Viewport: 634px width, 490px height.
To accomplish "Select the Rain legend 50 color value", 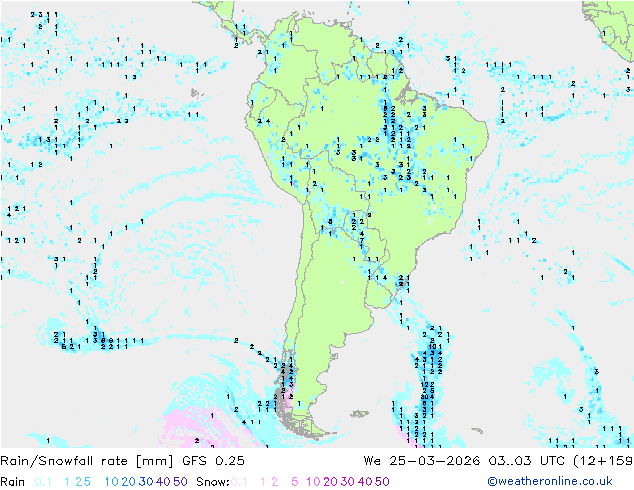I will point(180,482).
